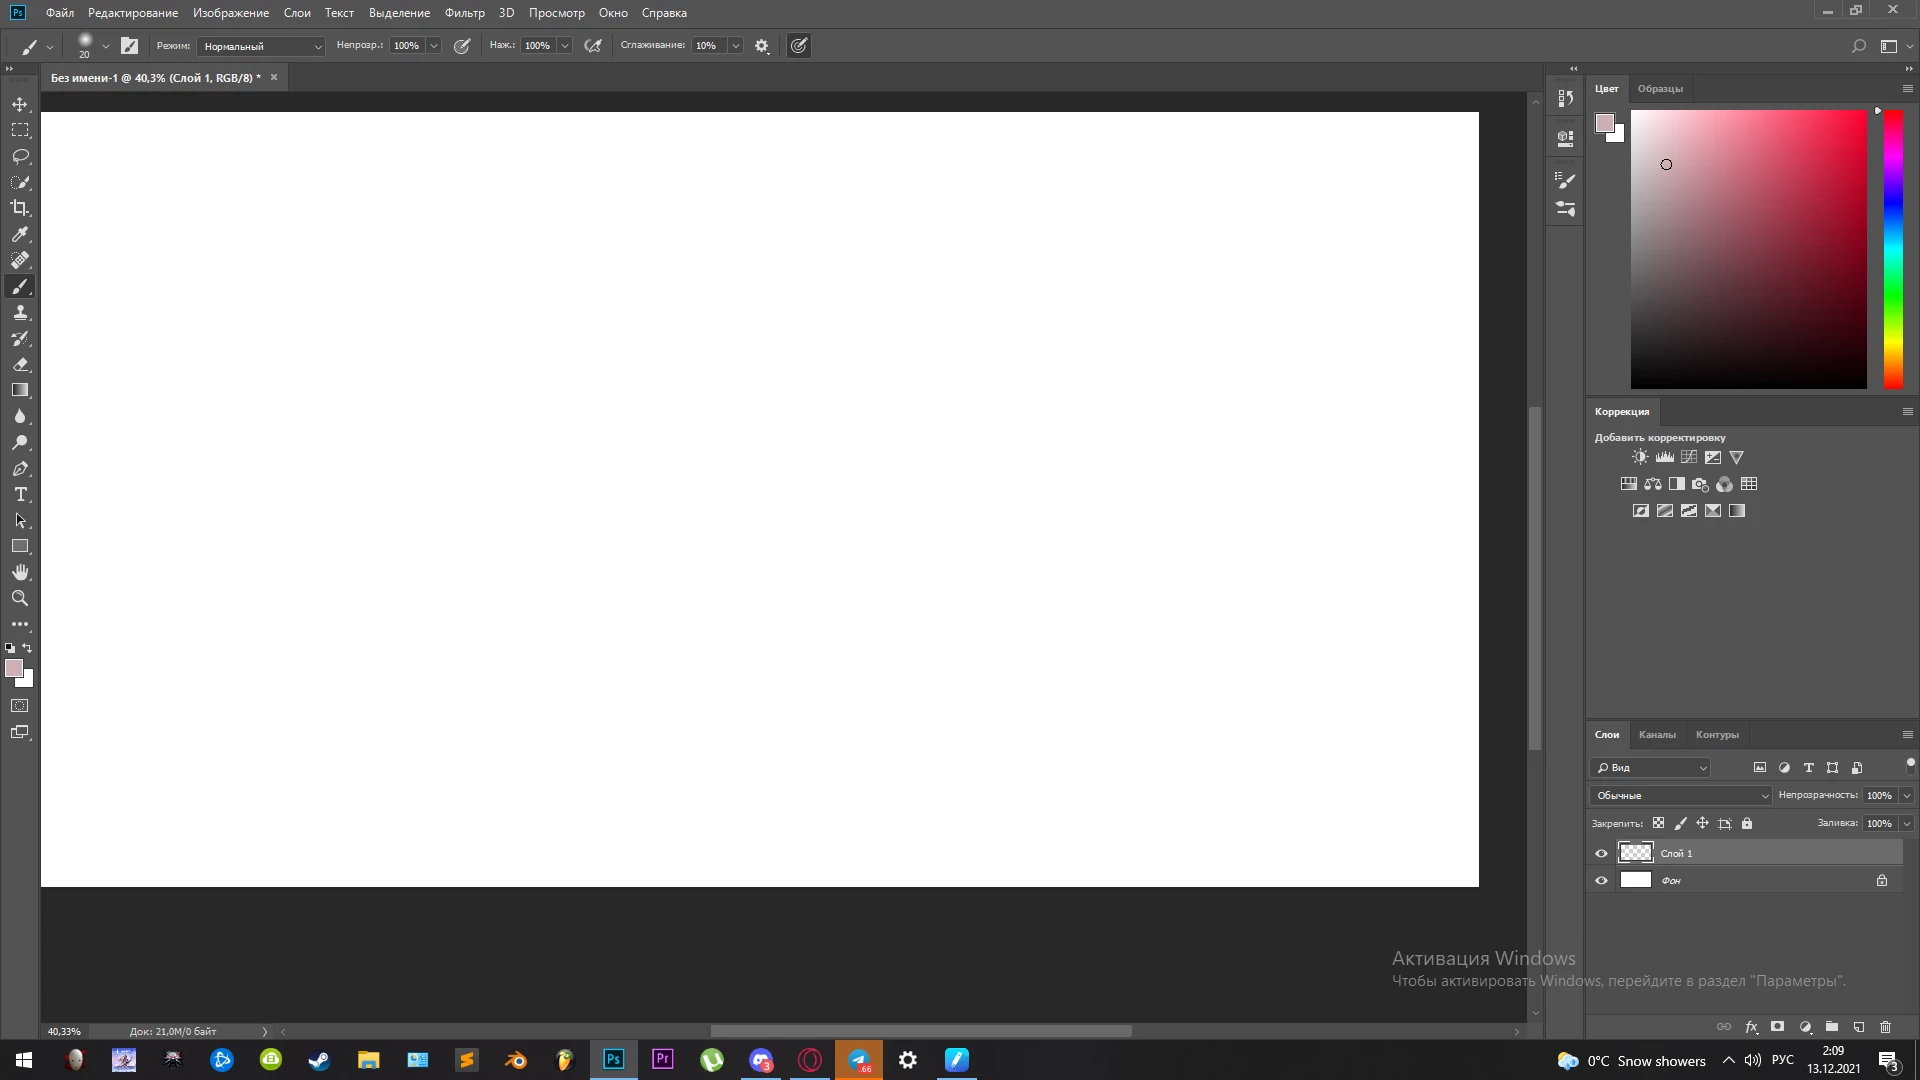Open the Фильтр menu
The height and width of the screenshot is (1080, 1920).
click(x=464, y=13)
